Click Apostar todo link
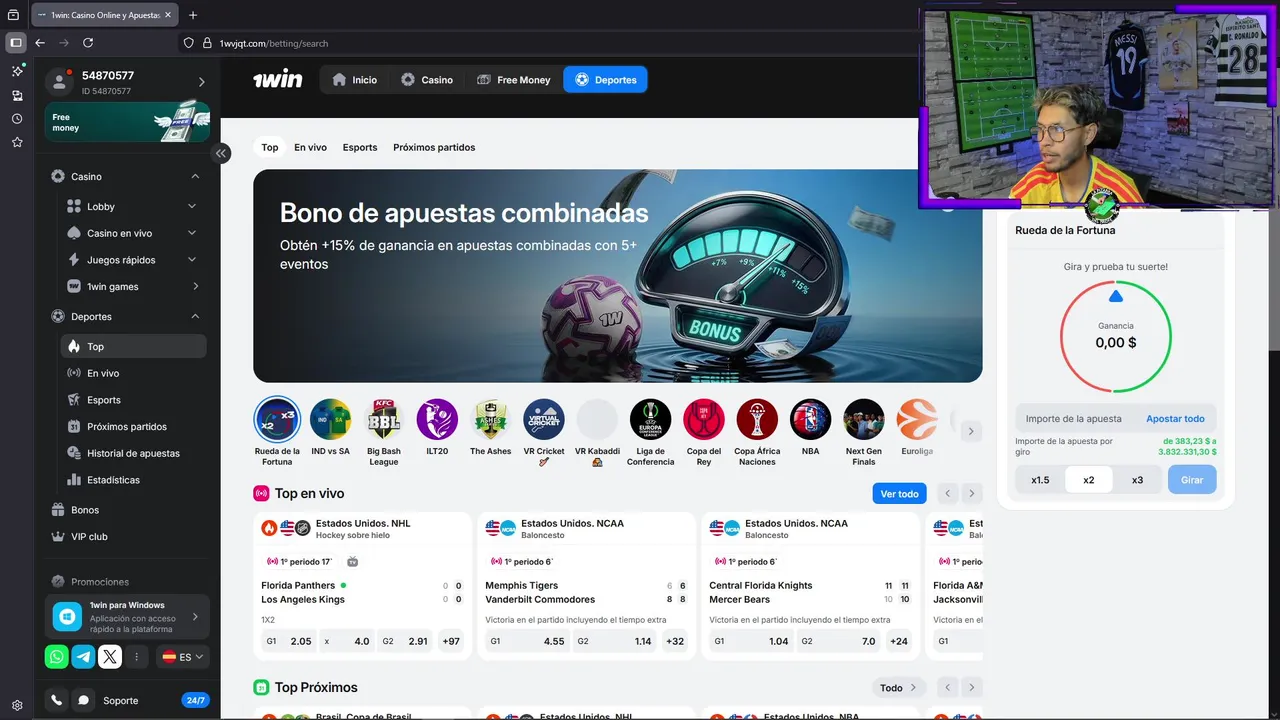The width and height of the screenshot is (1280, 720). [x=1175, y=419]
